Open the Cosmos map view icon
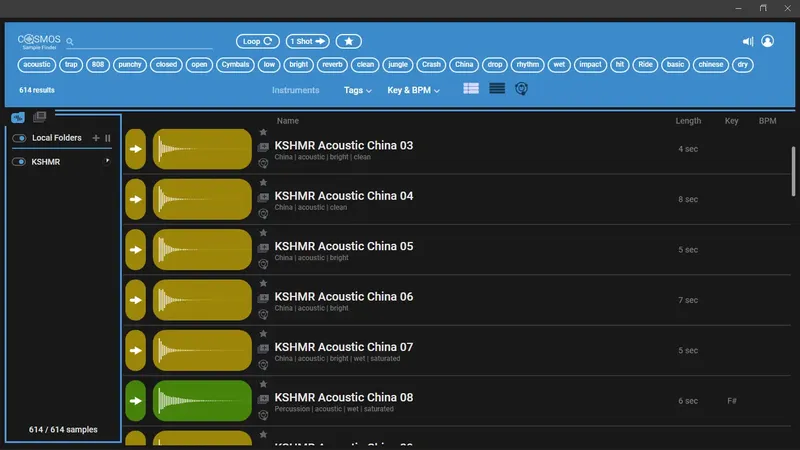 521,89
